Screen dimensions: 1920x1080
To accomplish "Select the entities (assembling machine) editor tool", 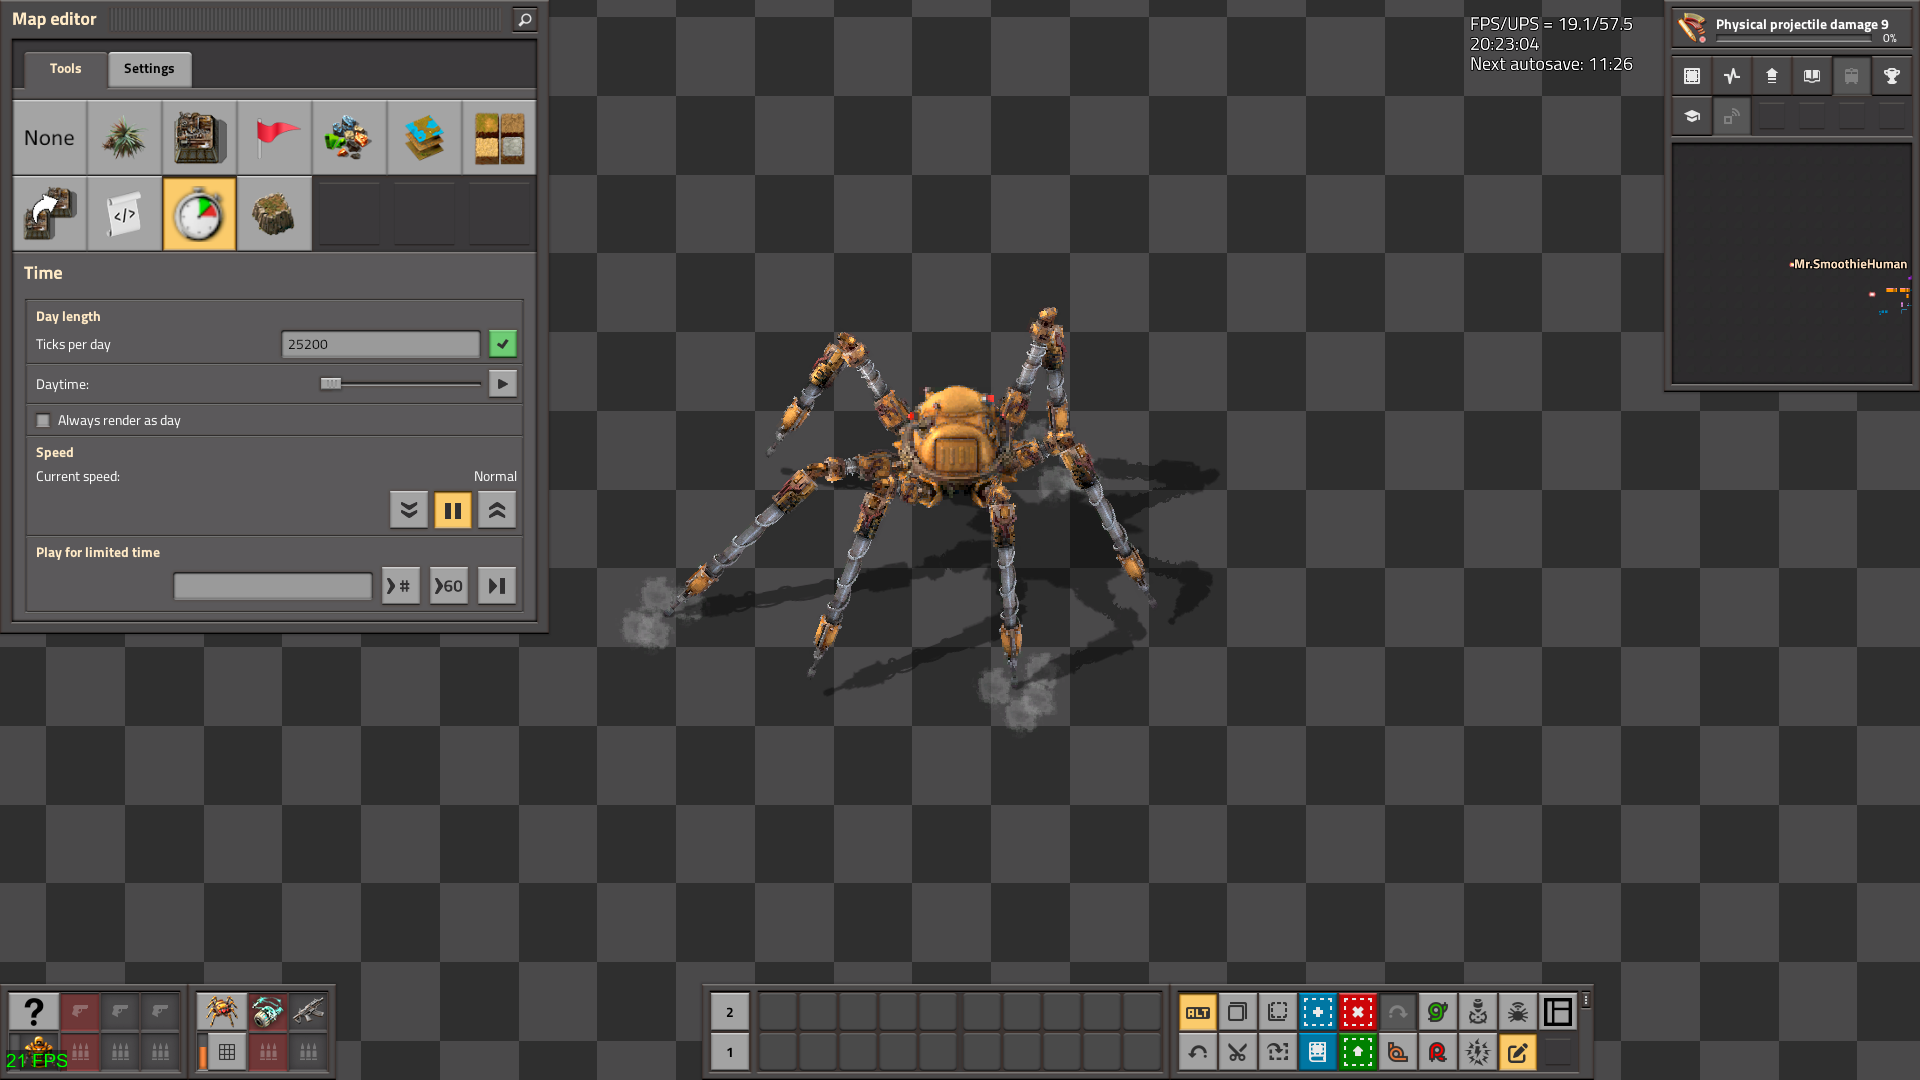I will point(199,138).
